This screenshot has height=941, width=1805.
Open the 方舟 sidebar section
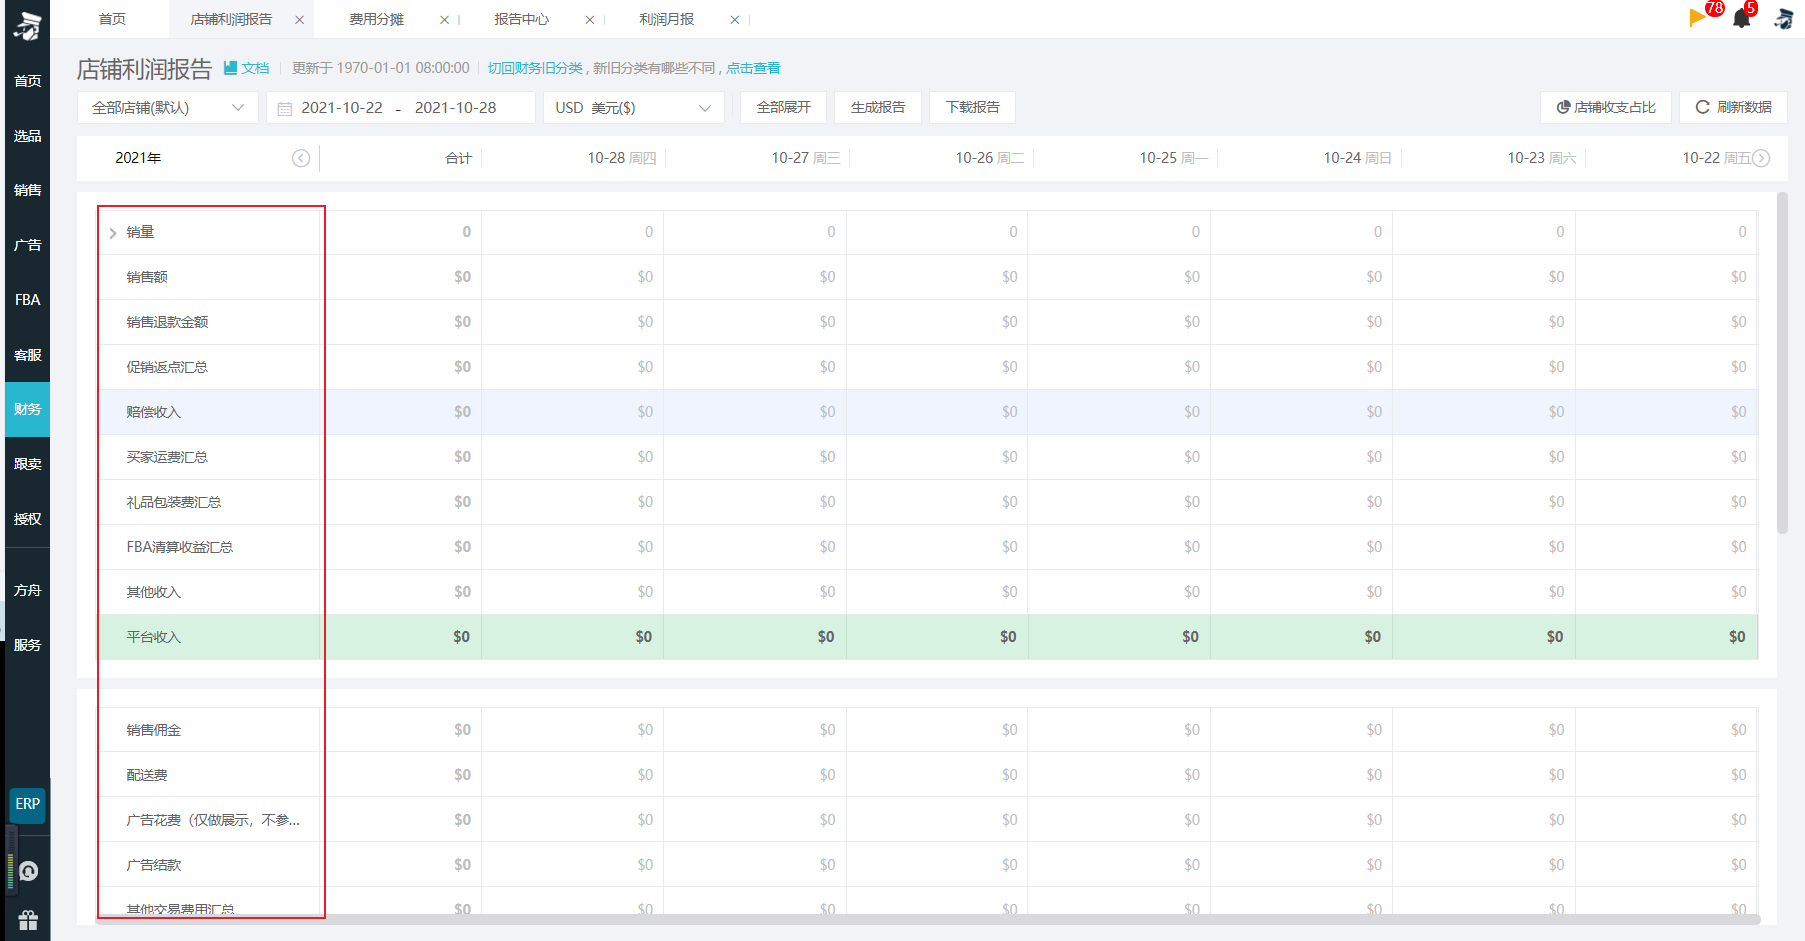[x=27, y=591]
